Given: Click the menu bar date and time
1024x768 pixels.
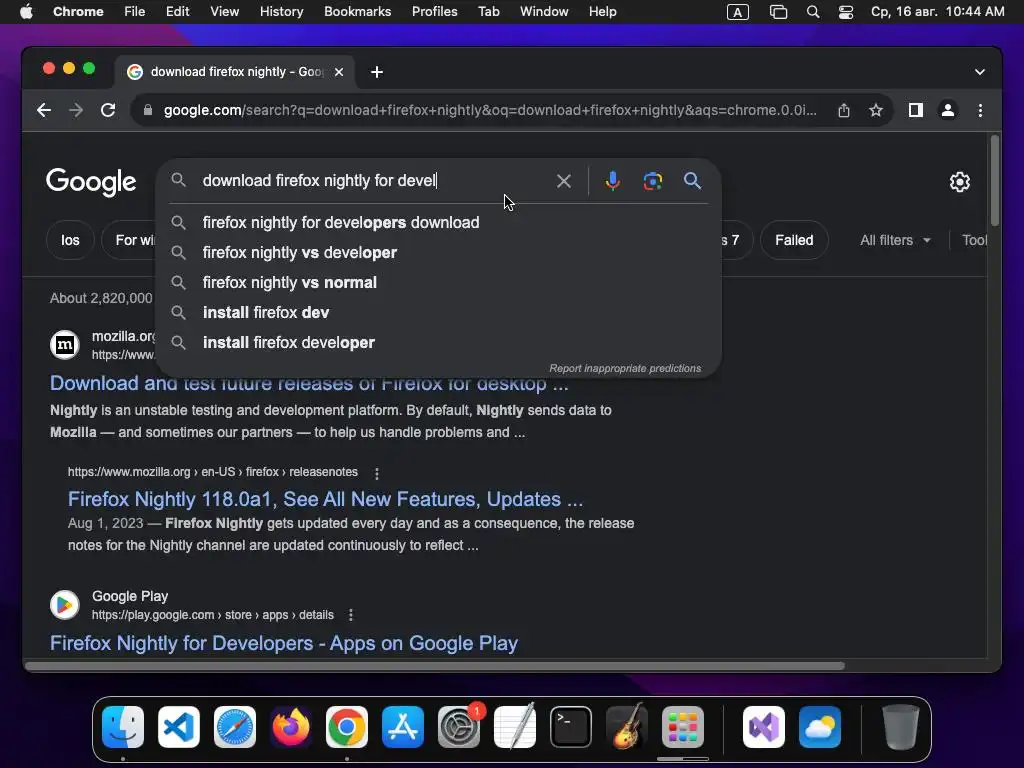Looking at the screenshot, I should coord(937,12).
